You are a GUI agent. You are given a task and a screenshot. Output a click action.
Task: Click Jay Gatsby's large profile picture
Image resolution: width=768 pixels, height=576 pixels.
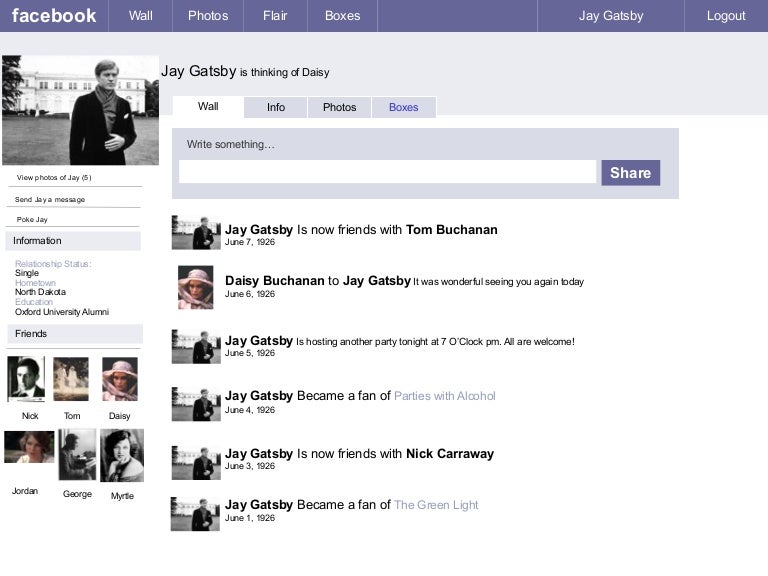pos(80,110)
